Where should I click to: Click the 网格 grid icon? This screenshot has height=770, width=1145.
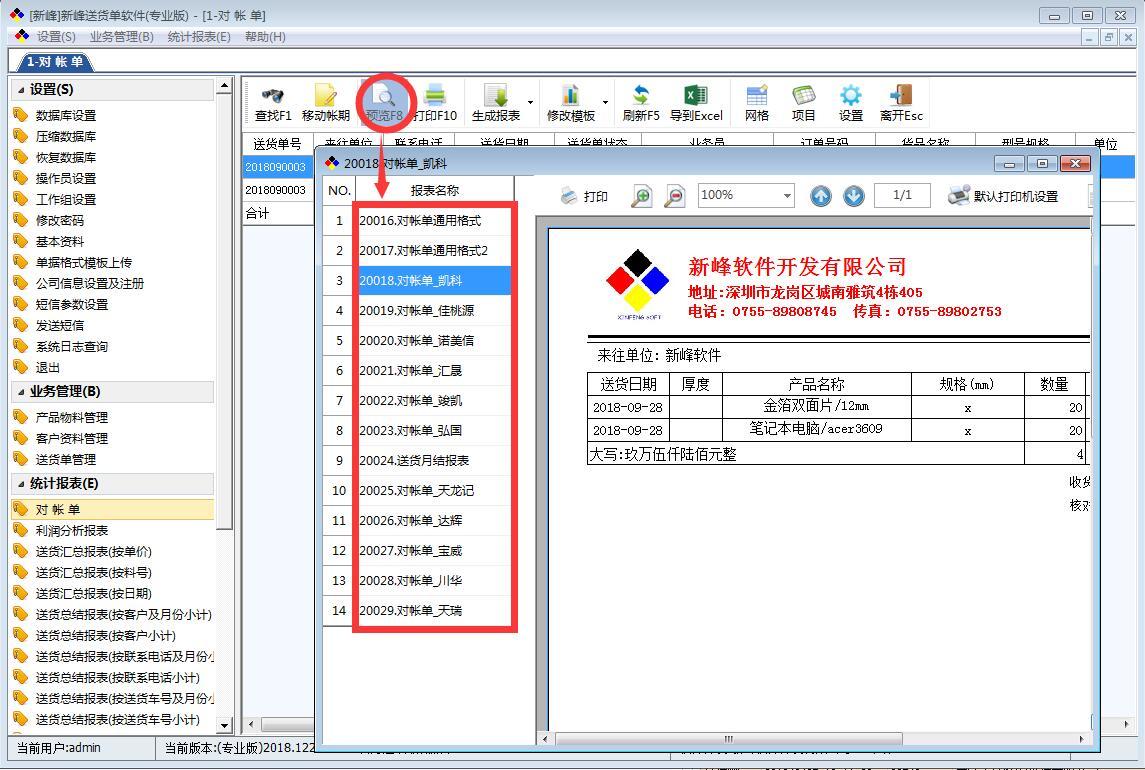[x=757, y=96]
